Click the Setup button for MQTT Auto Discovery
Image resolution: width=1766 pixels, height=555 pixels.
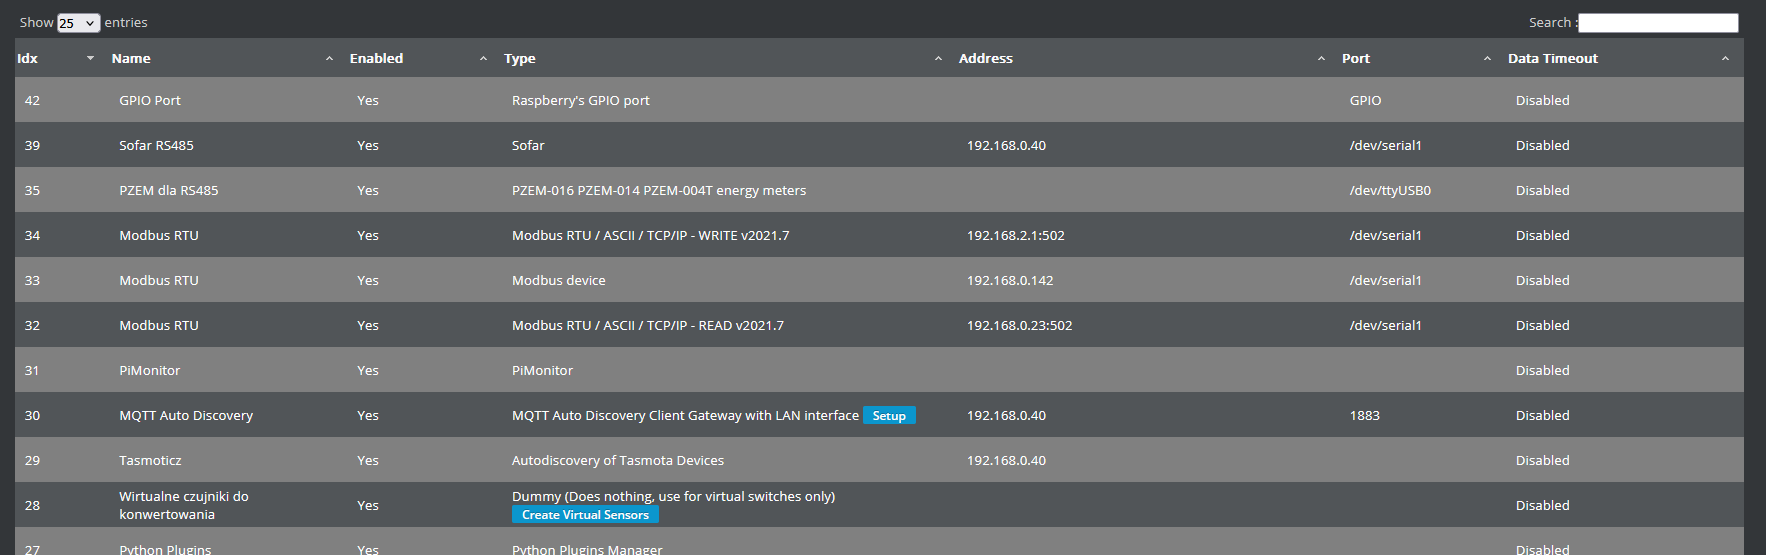889,416
